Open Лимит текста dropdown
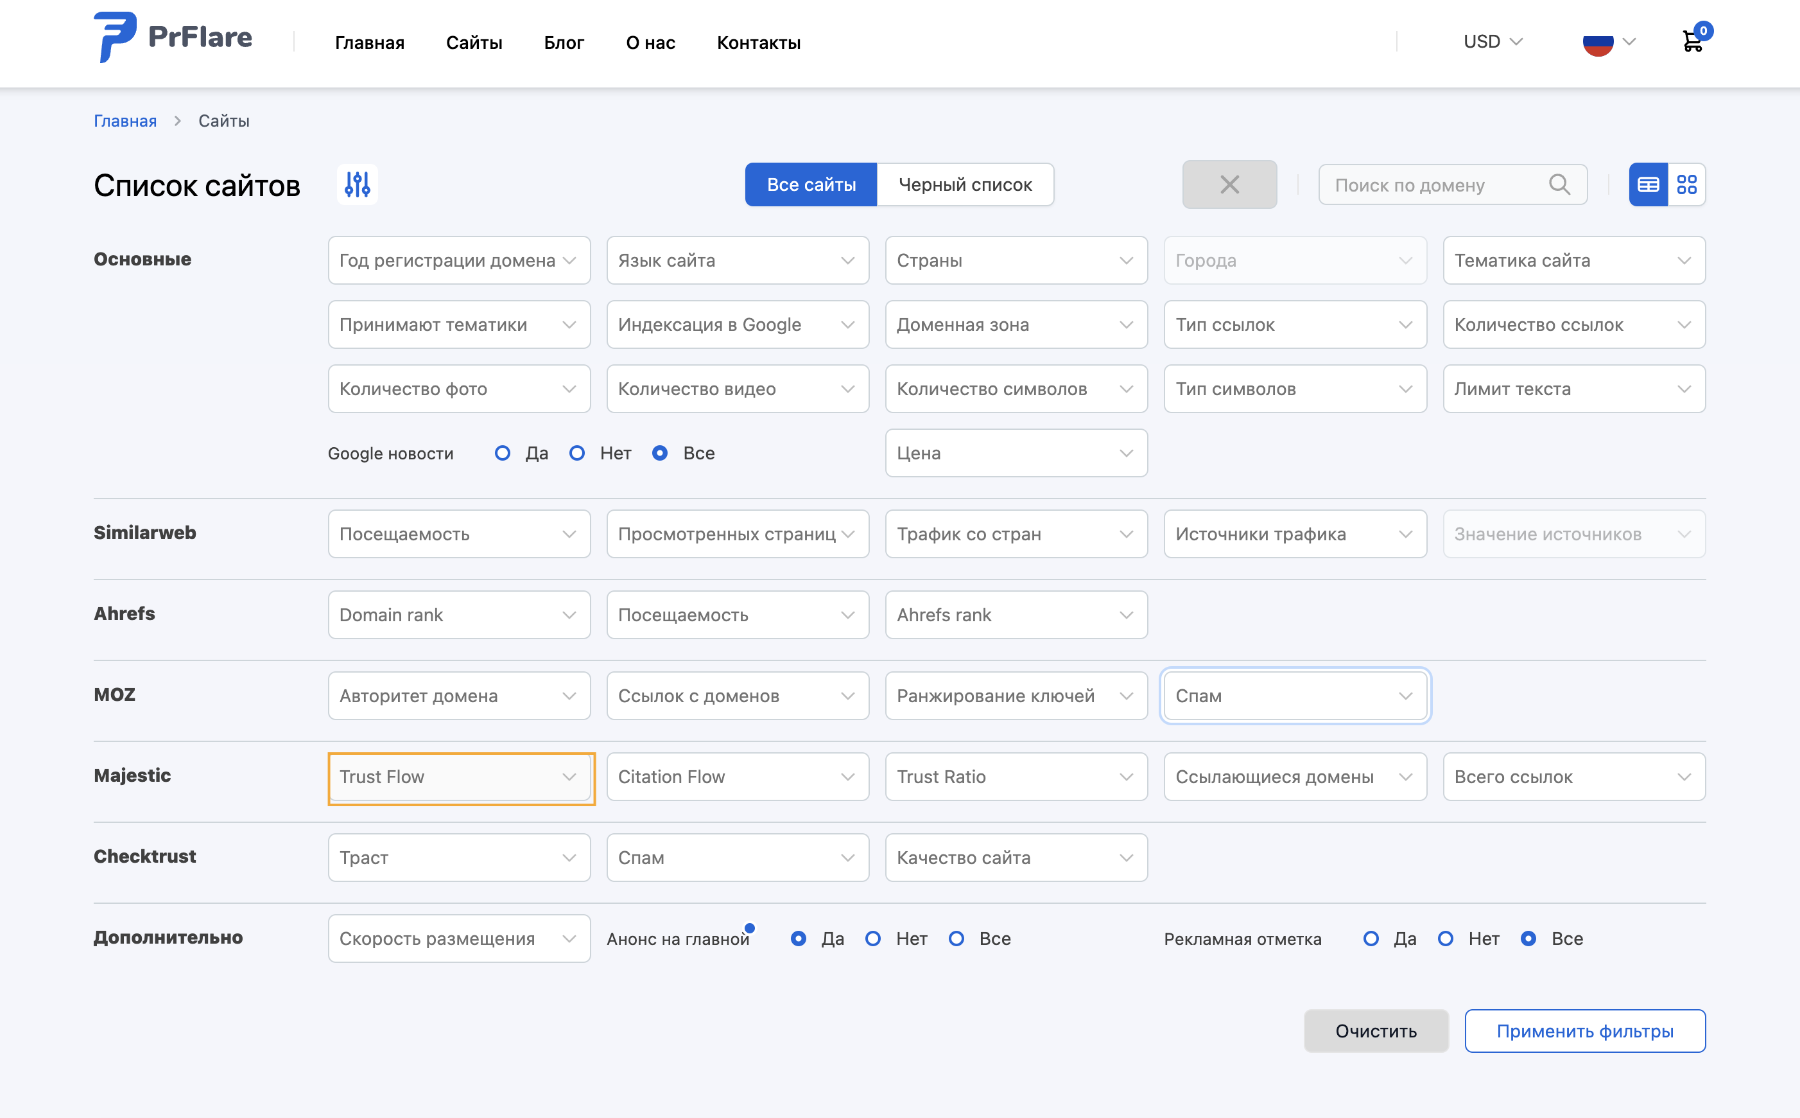1800x1118 pixels. tap(1574, 389)
